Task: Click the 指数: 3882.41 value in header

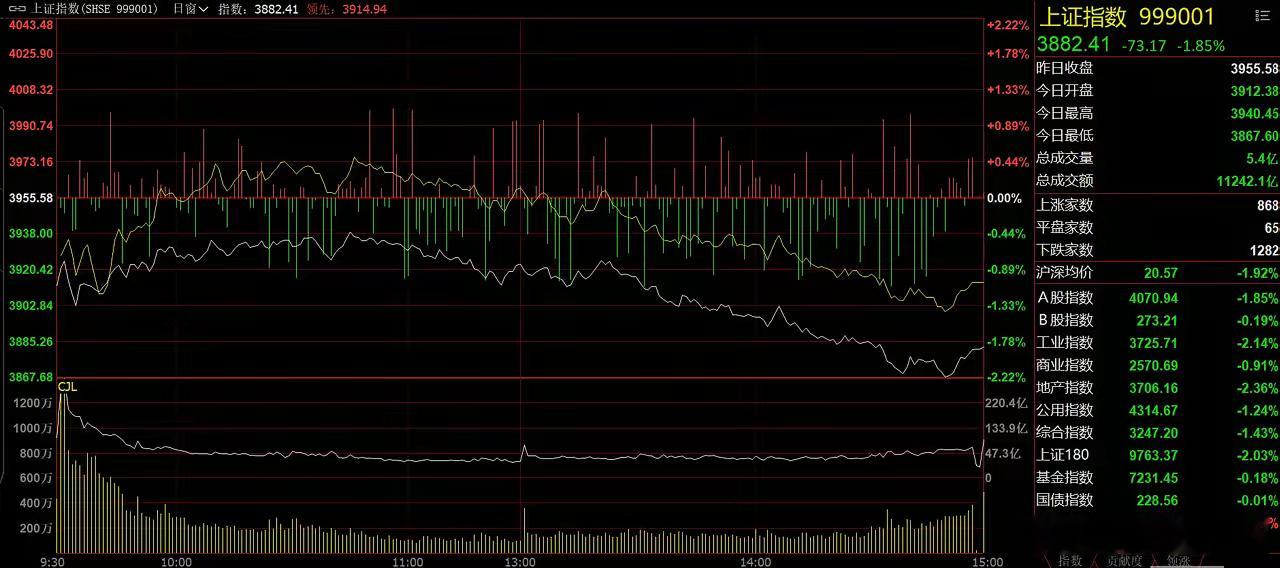Action: point(258,8)
